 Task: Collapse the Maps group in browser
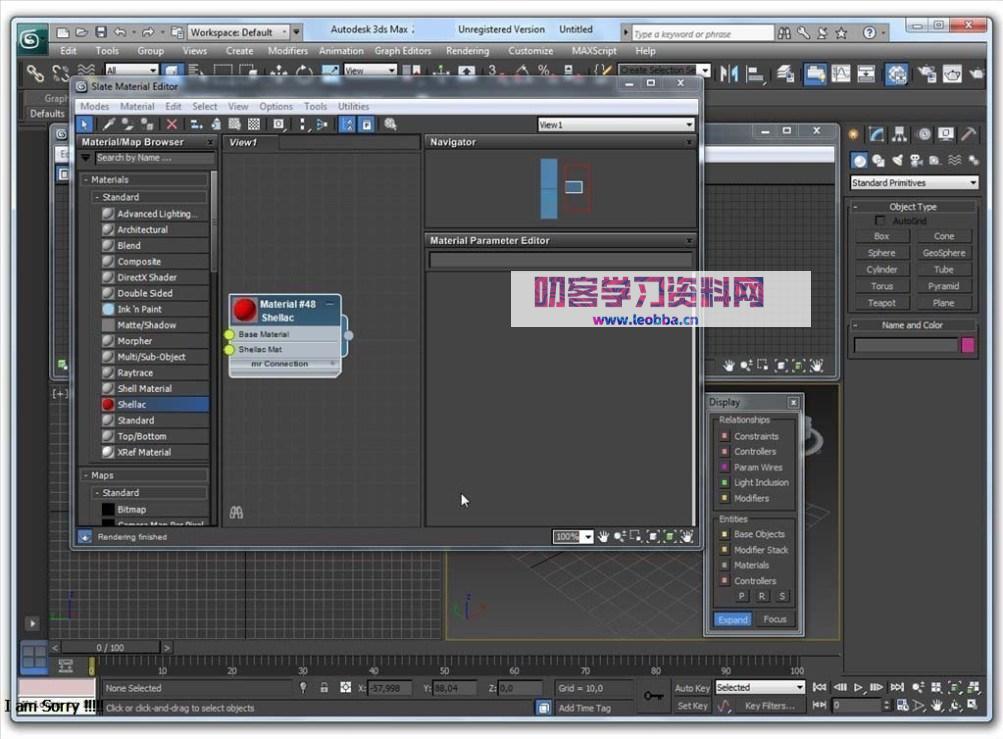[x=86, y=475]
